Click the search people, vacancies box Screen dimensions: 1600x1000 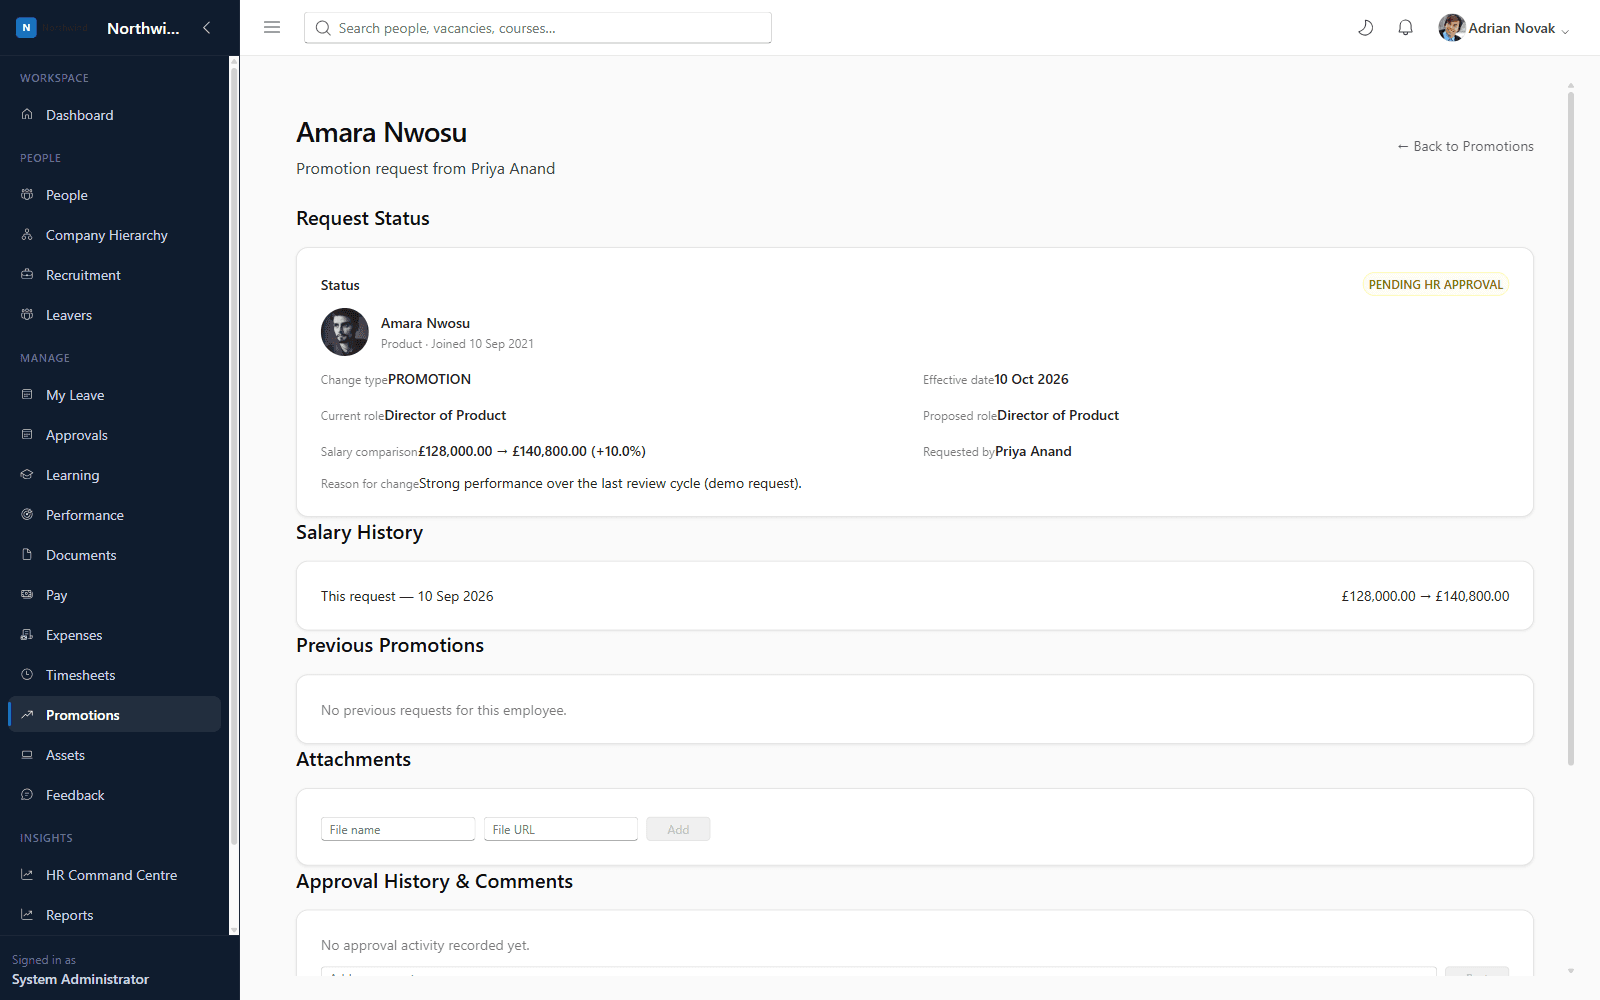pyautogui.click(x=538, y=28)
